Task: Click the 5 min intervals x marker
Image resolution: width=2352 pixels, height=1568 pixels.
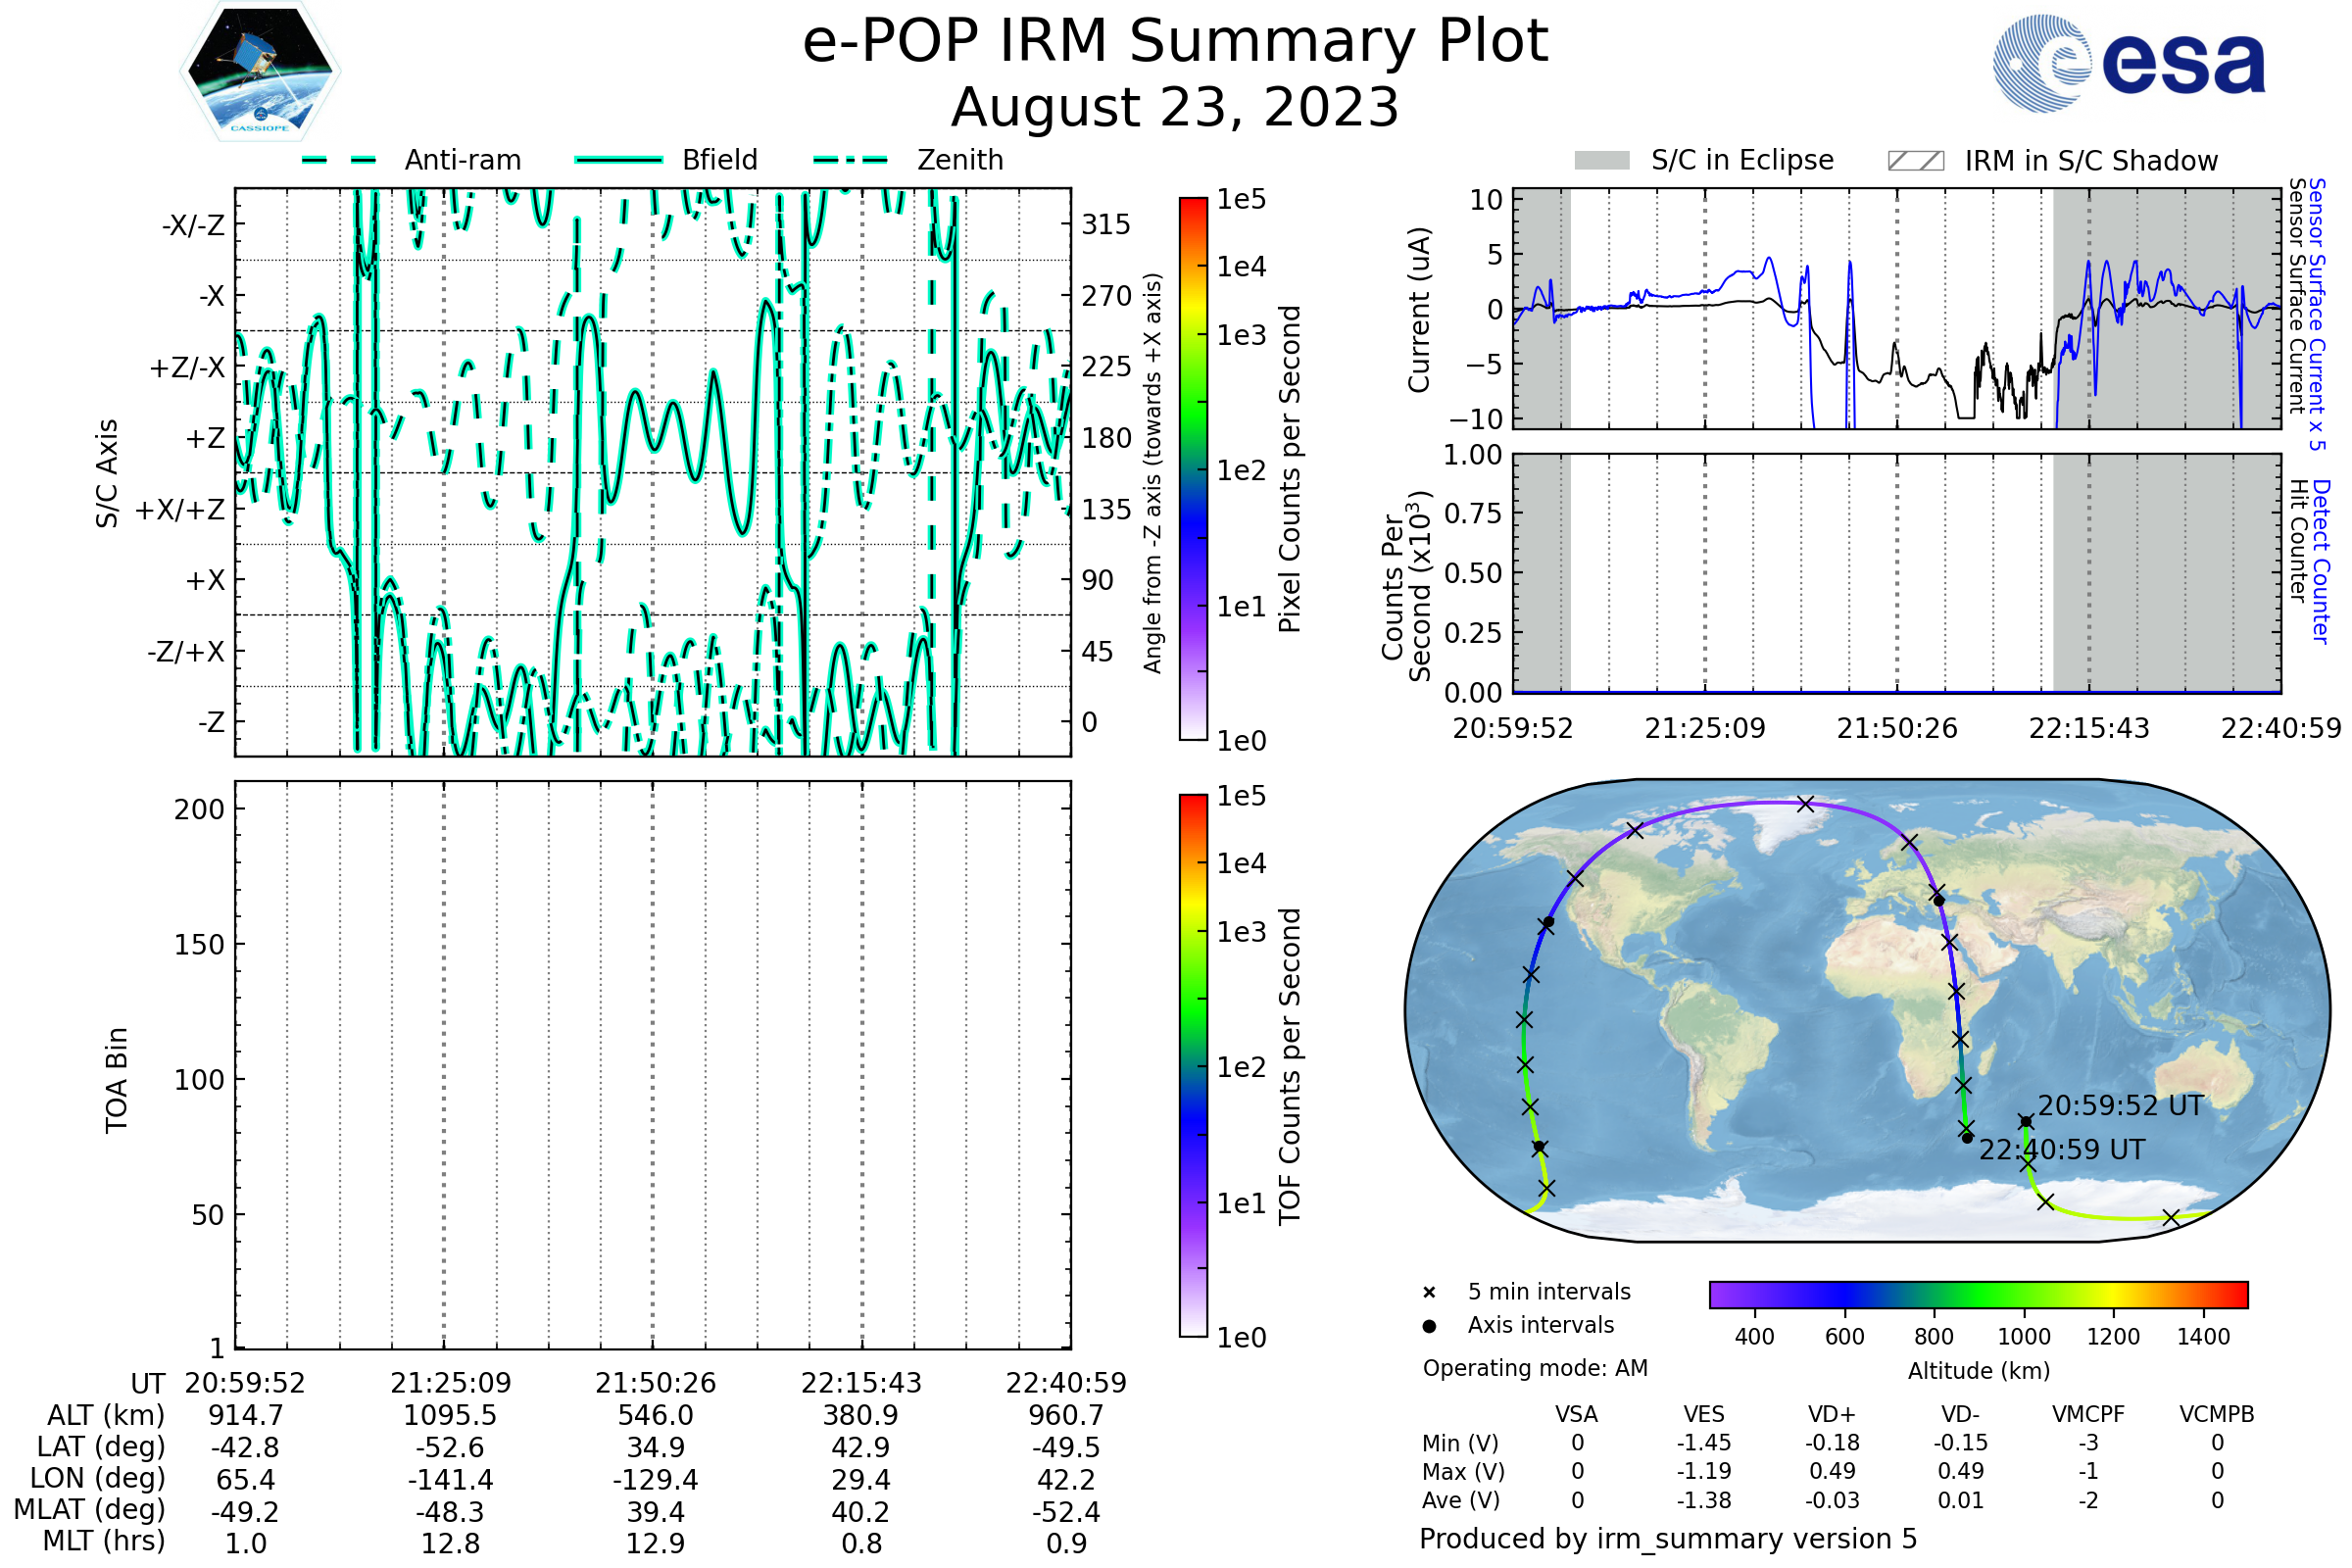Action: click(1429, 1293)
